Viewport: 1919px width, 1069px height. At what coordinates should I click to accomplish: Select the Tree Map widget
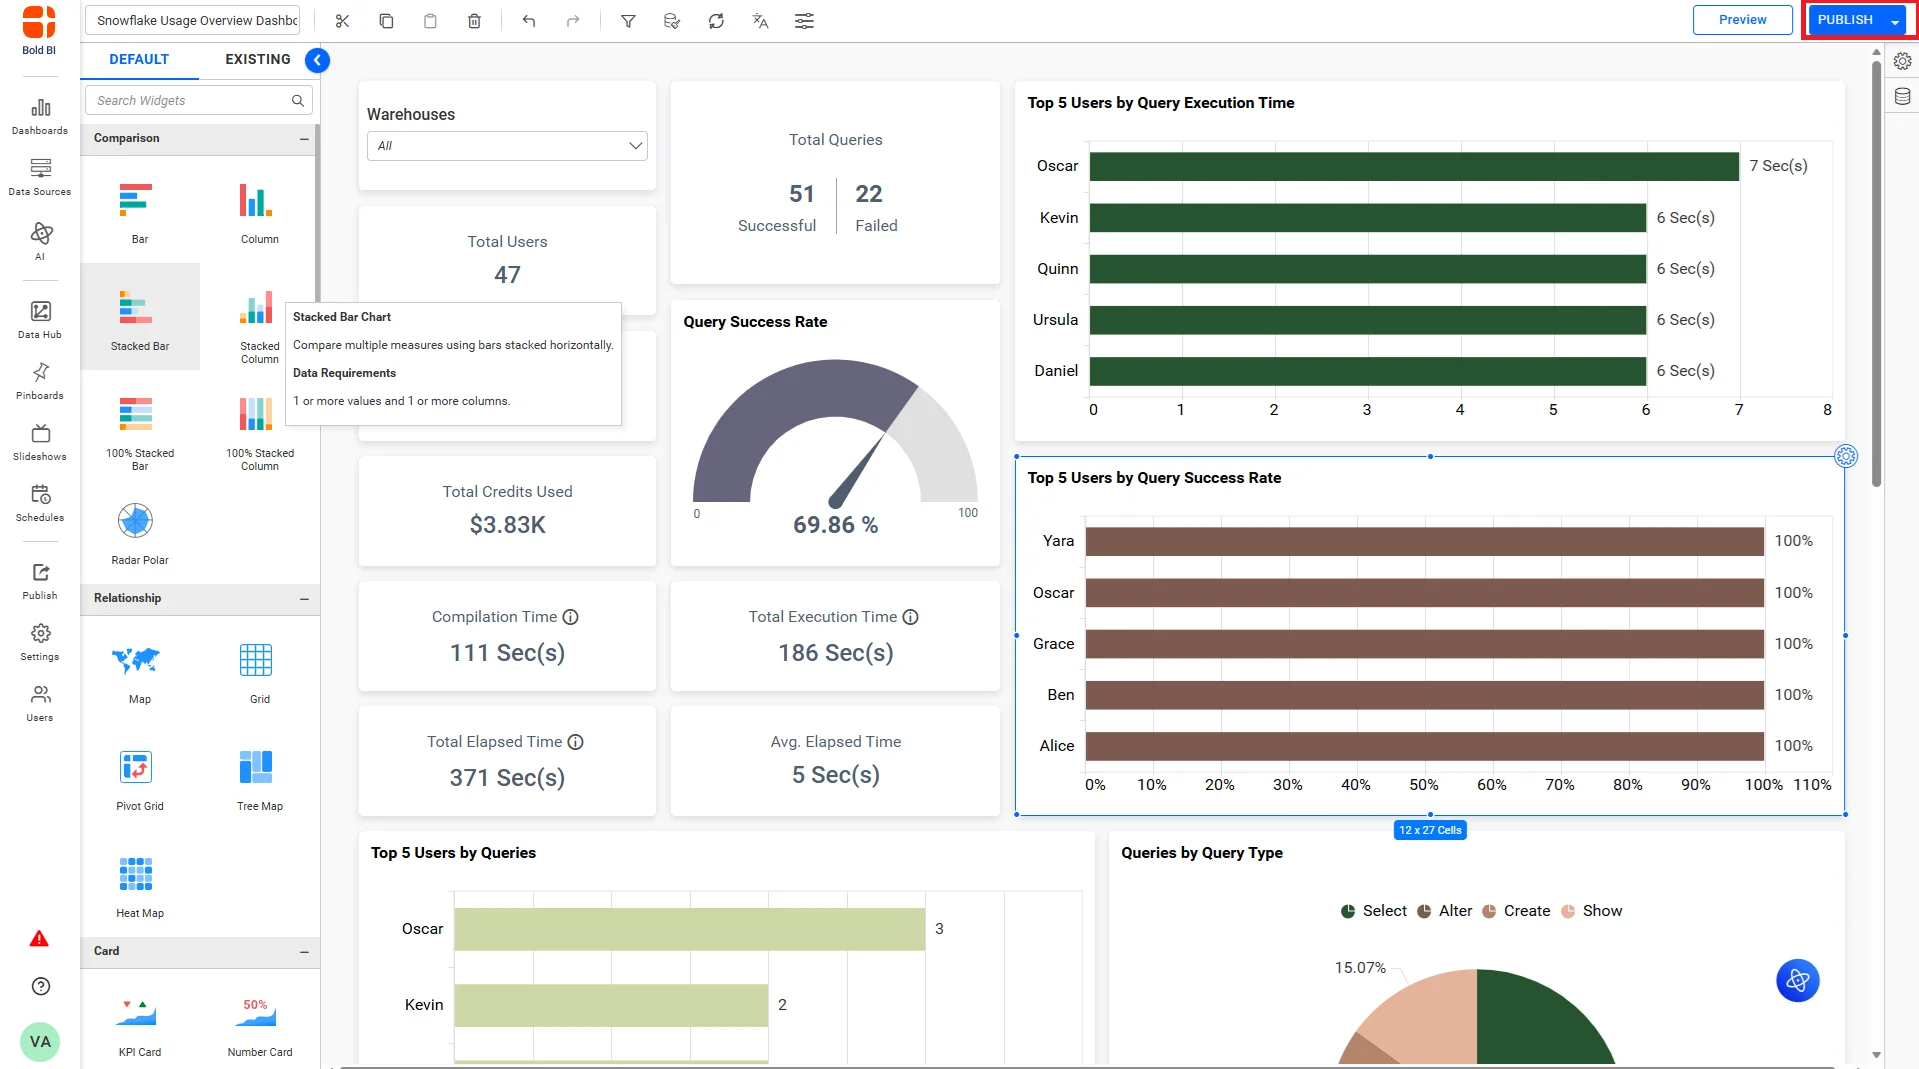tap(260, 779)
